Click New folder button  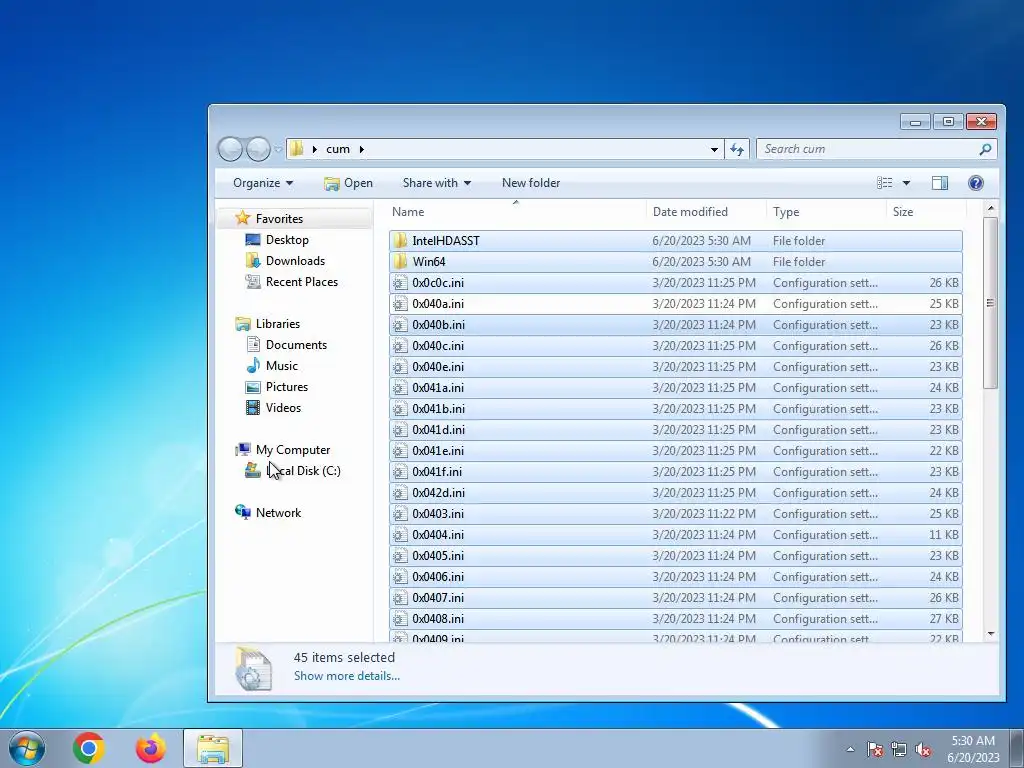tap(531, 183)
